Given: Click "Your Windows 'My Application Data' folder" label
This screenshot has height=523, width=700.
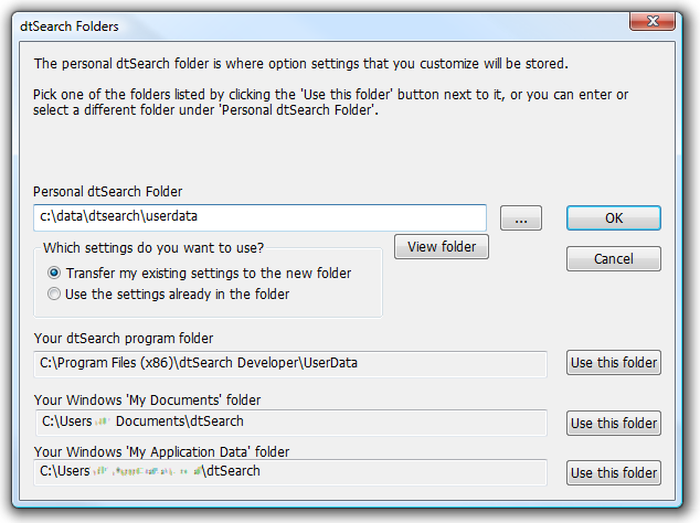Looking at the screenshot, I should [x=162, y=452].
